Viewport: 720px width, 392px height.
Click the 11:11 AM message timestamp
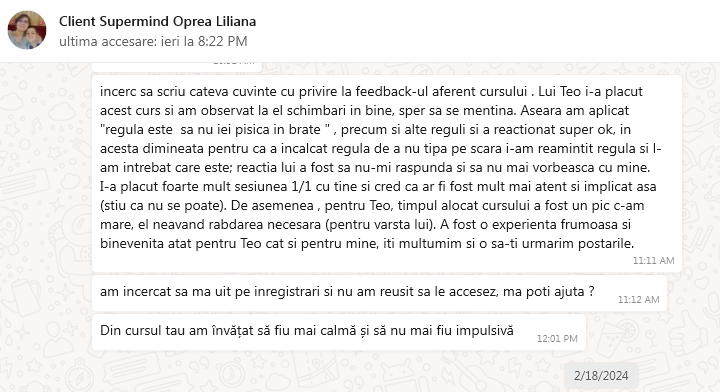[653, 261]
